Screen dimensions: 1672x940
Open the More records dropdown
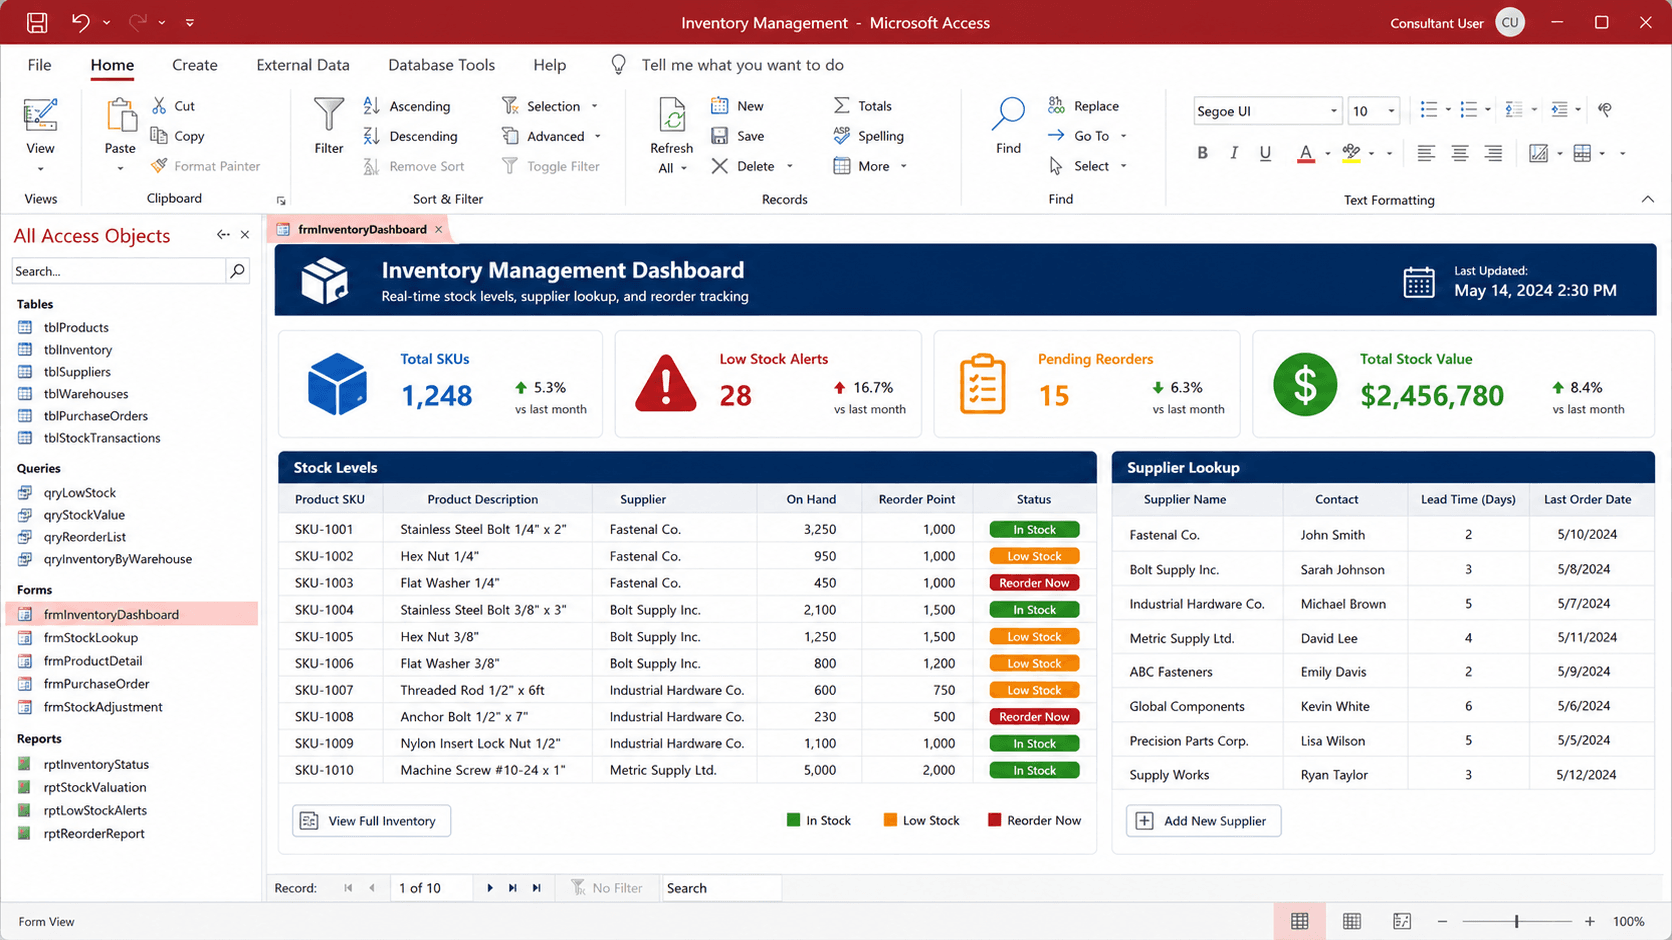(x=904, y=166)
